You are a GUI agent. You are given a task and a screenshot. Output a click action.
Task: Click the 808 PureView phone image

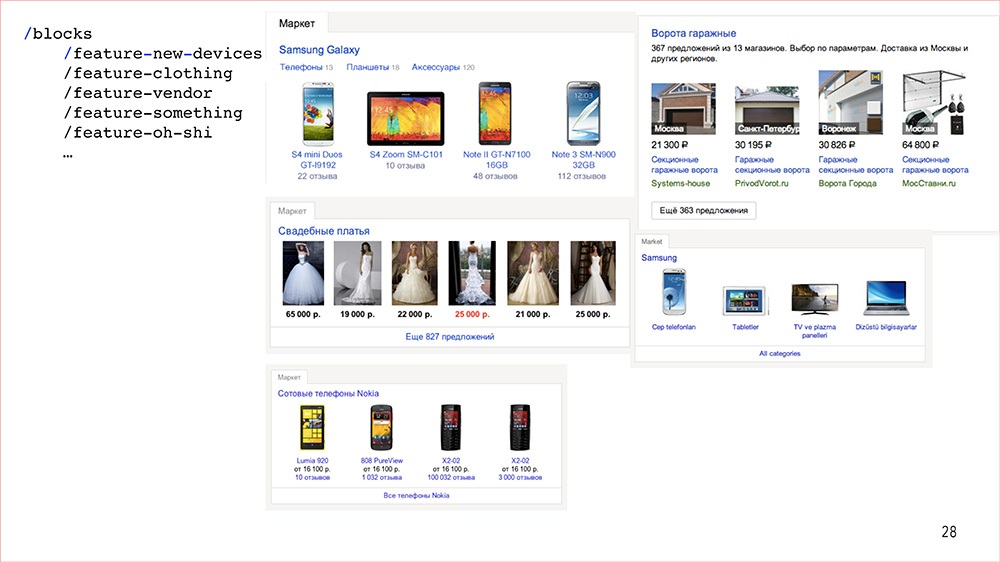(x=381, y=427)
